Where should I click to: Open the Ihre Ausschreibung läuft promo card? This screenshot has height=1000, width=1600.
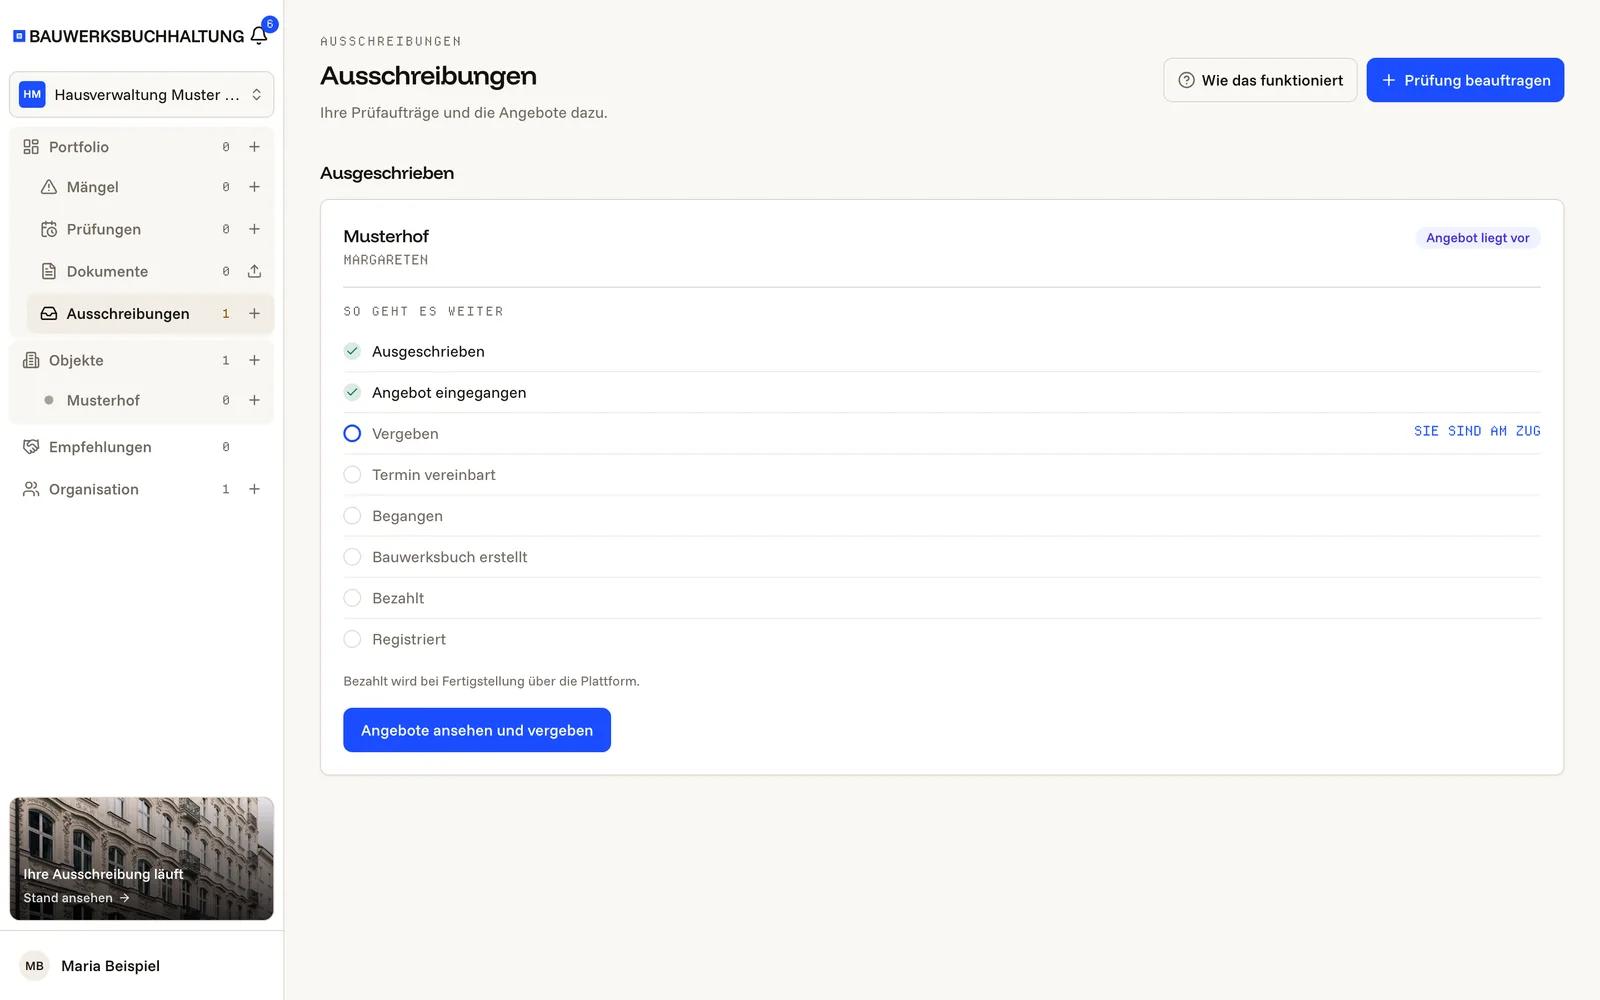141,858
